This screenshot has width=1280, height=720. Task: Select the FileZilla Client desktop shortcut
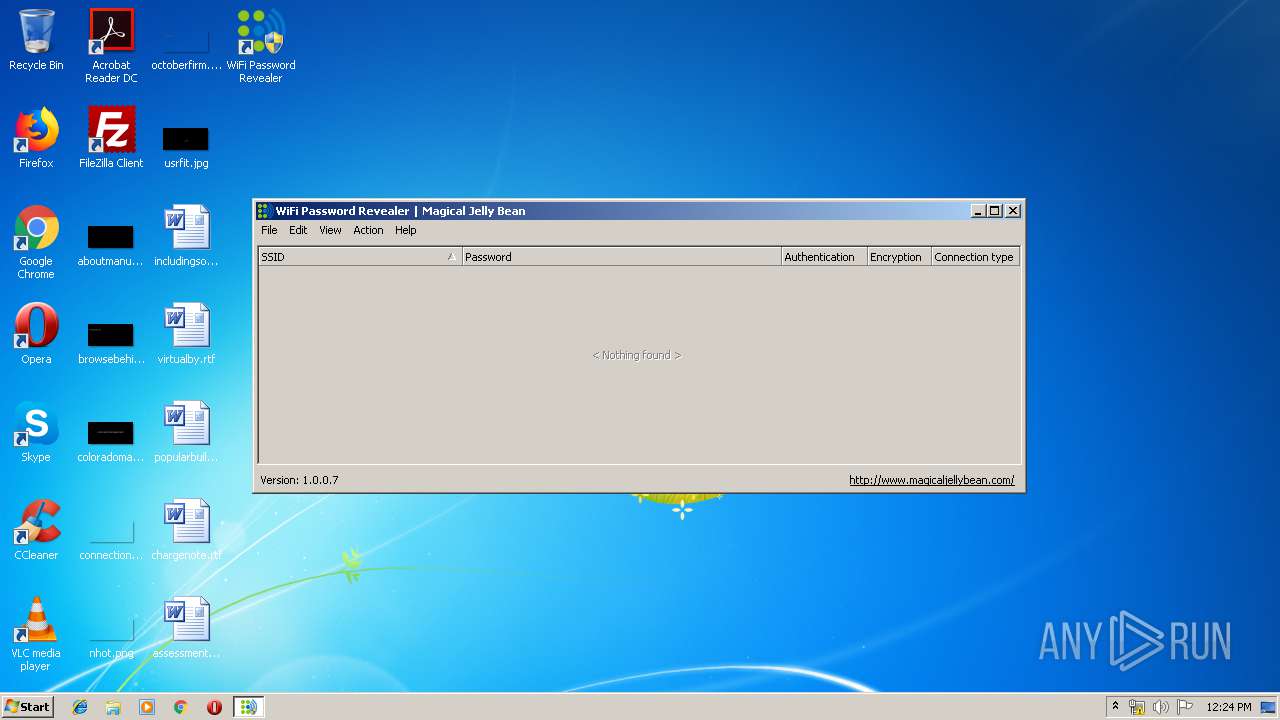111,138
